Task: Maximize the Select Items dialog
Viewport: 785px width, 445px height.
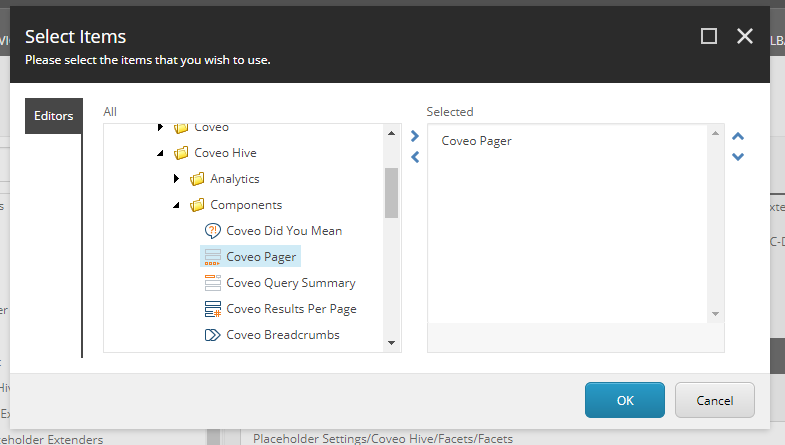Action: (708, 36)
